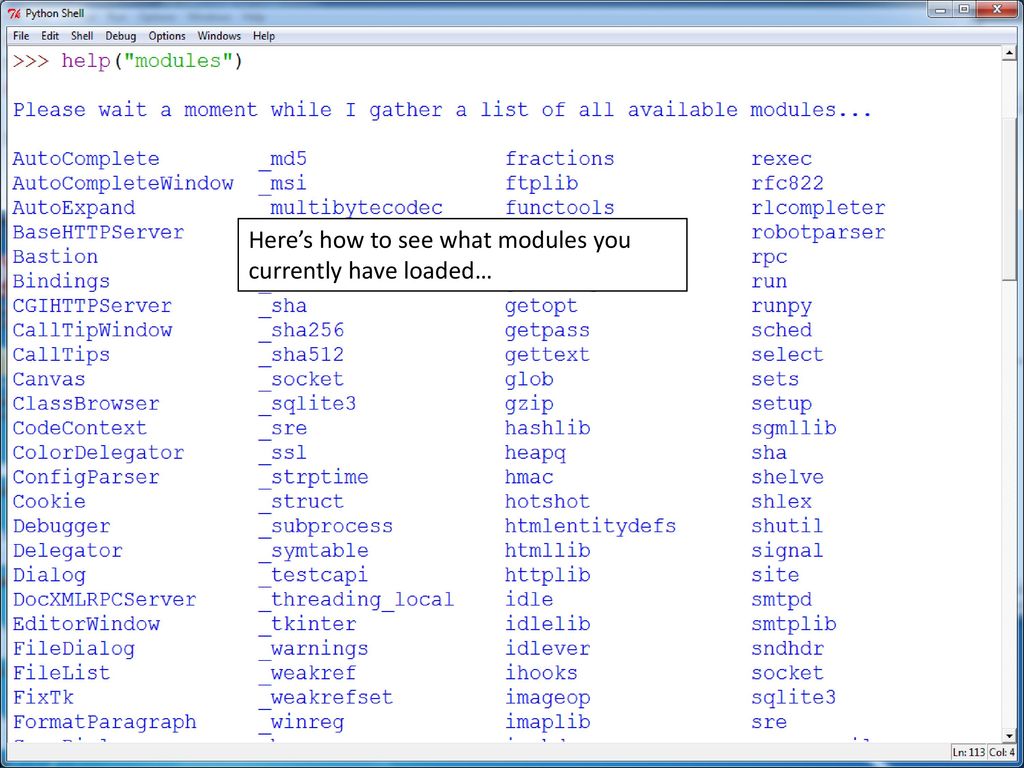
Task: Click the htmlentitydefs module name
Action: pyautogui.click(x=590, y=526)
